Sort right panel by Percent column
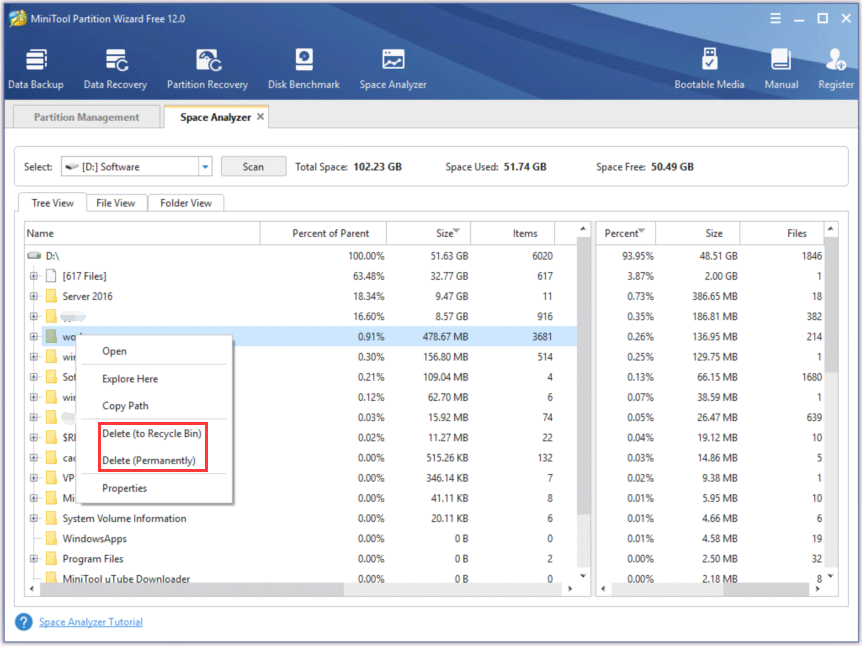 click(626, 233)
